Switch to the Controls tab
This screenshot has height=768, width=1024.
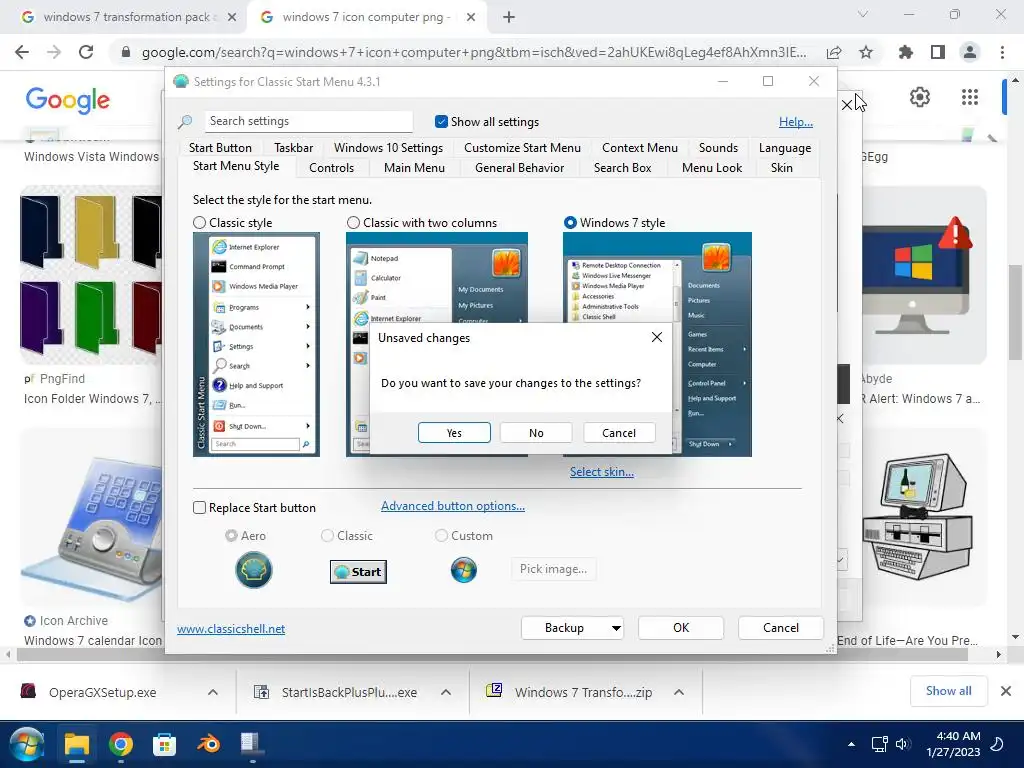[331, 168]
